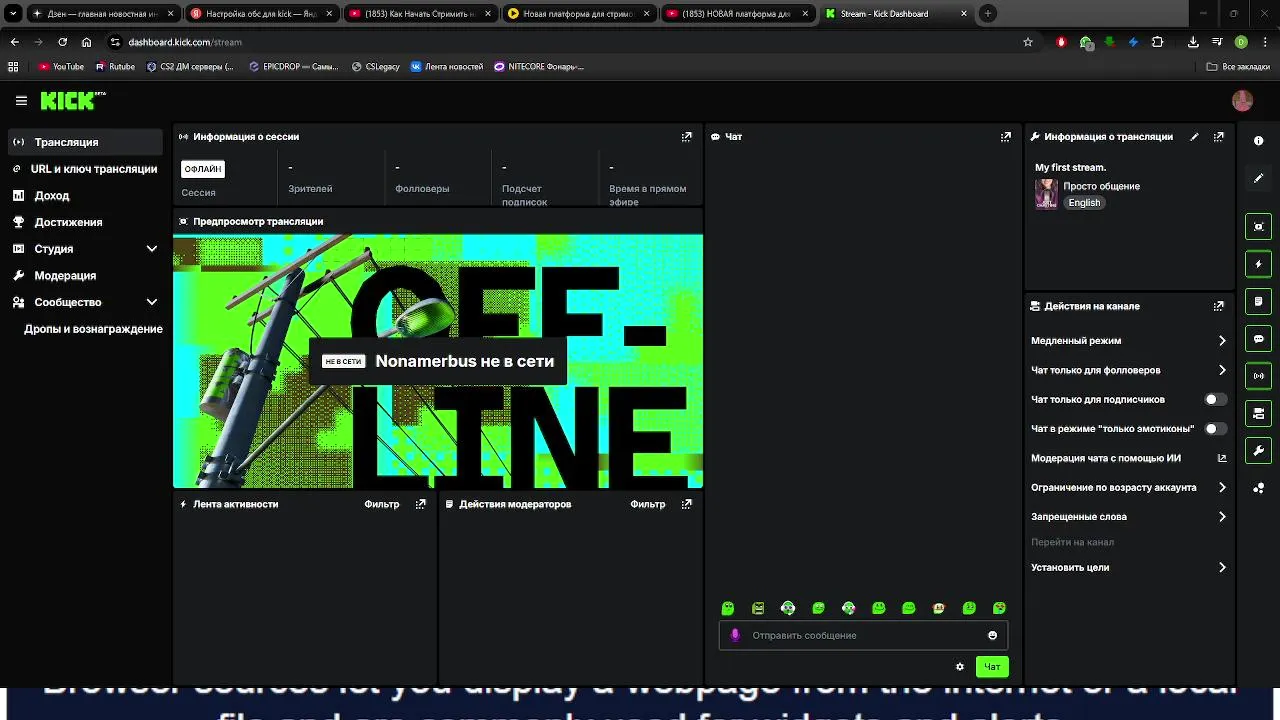Open Модерация in the left sidebar
Viewport: 1280px width, 720px height.
85,275
